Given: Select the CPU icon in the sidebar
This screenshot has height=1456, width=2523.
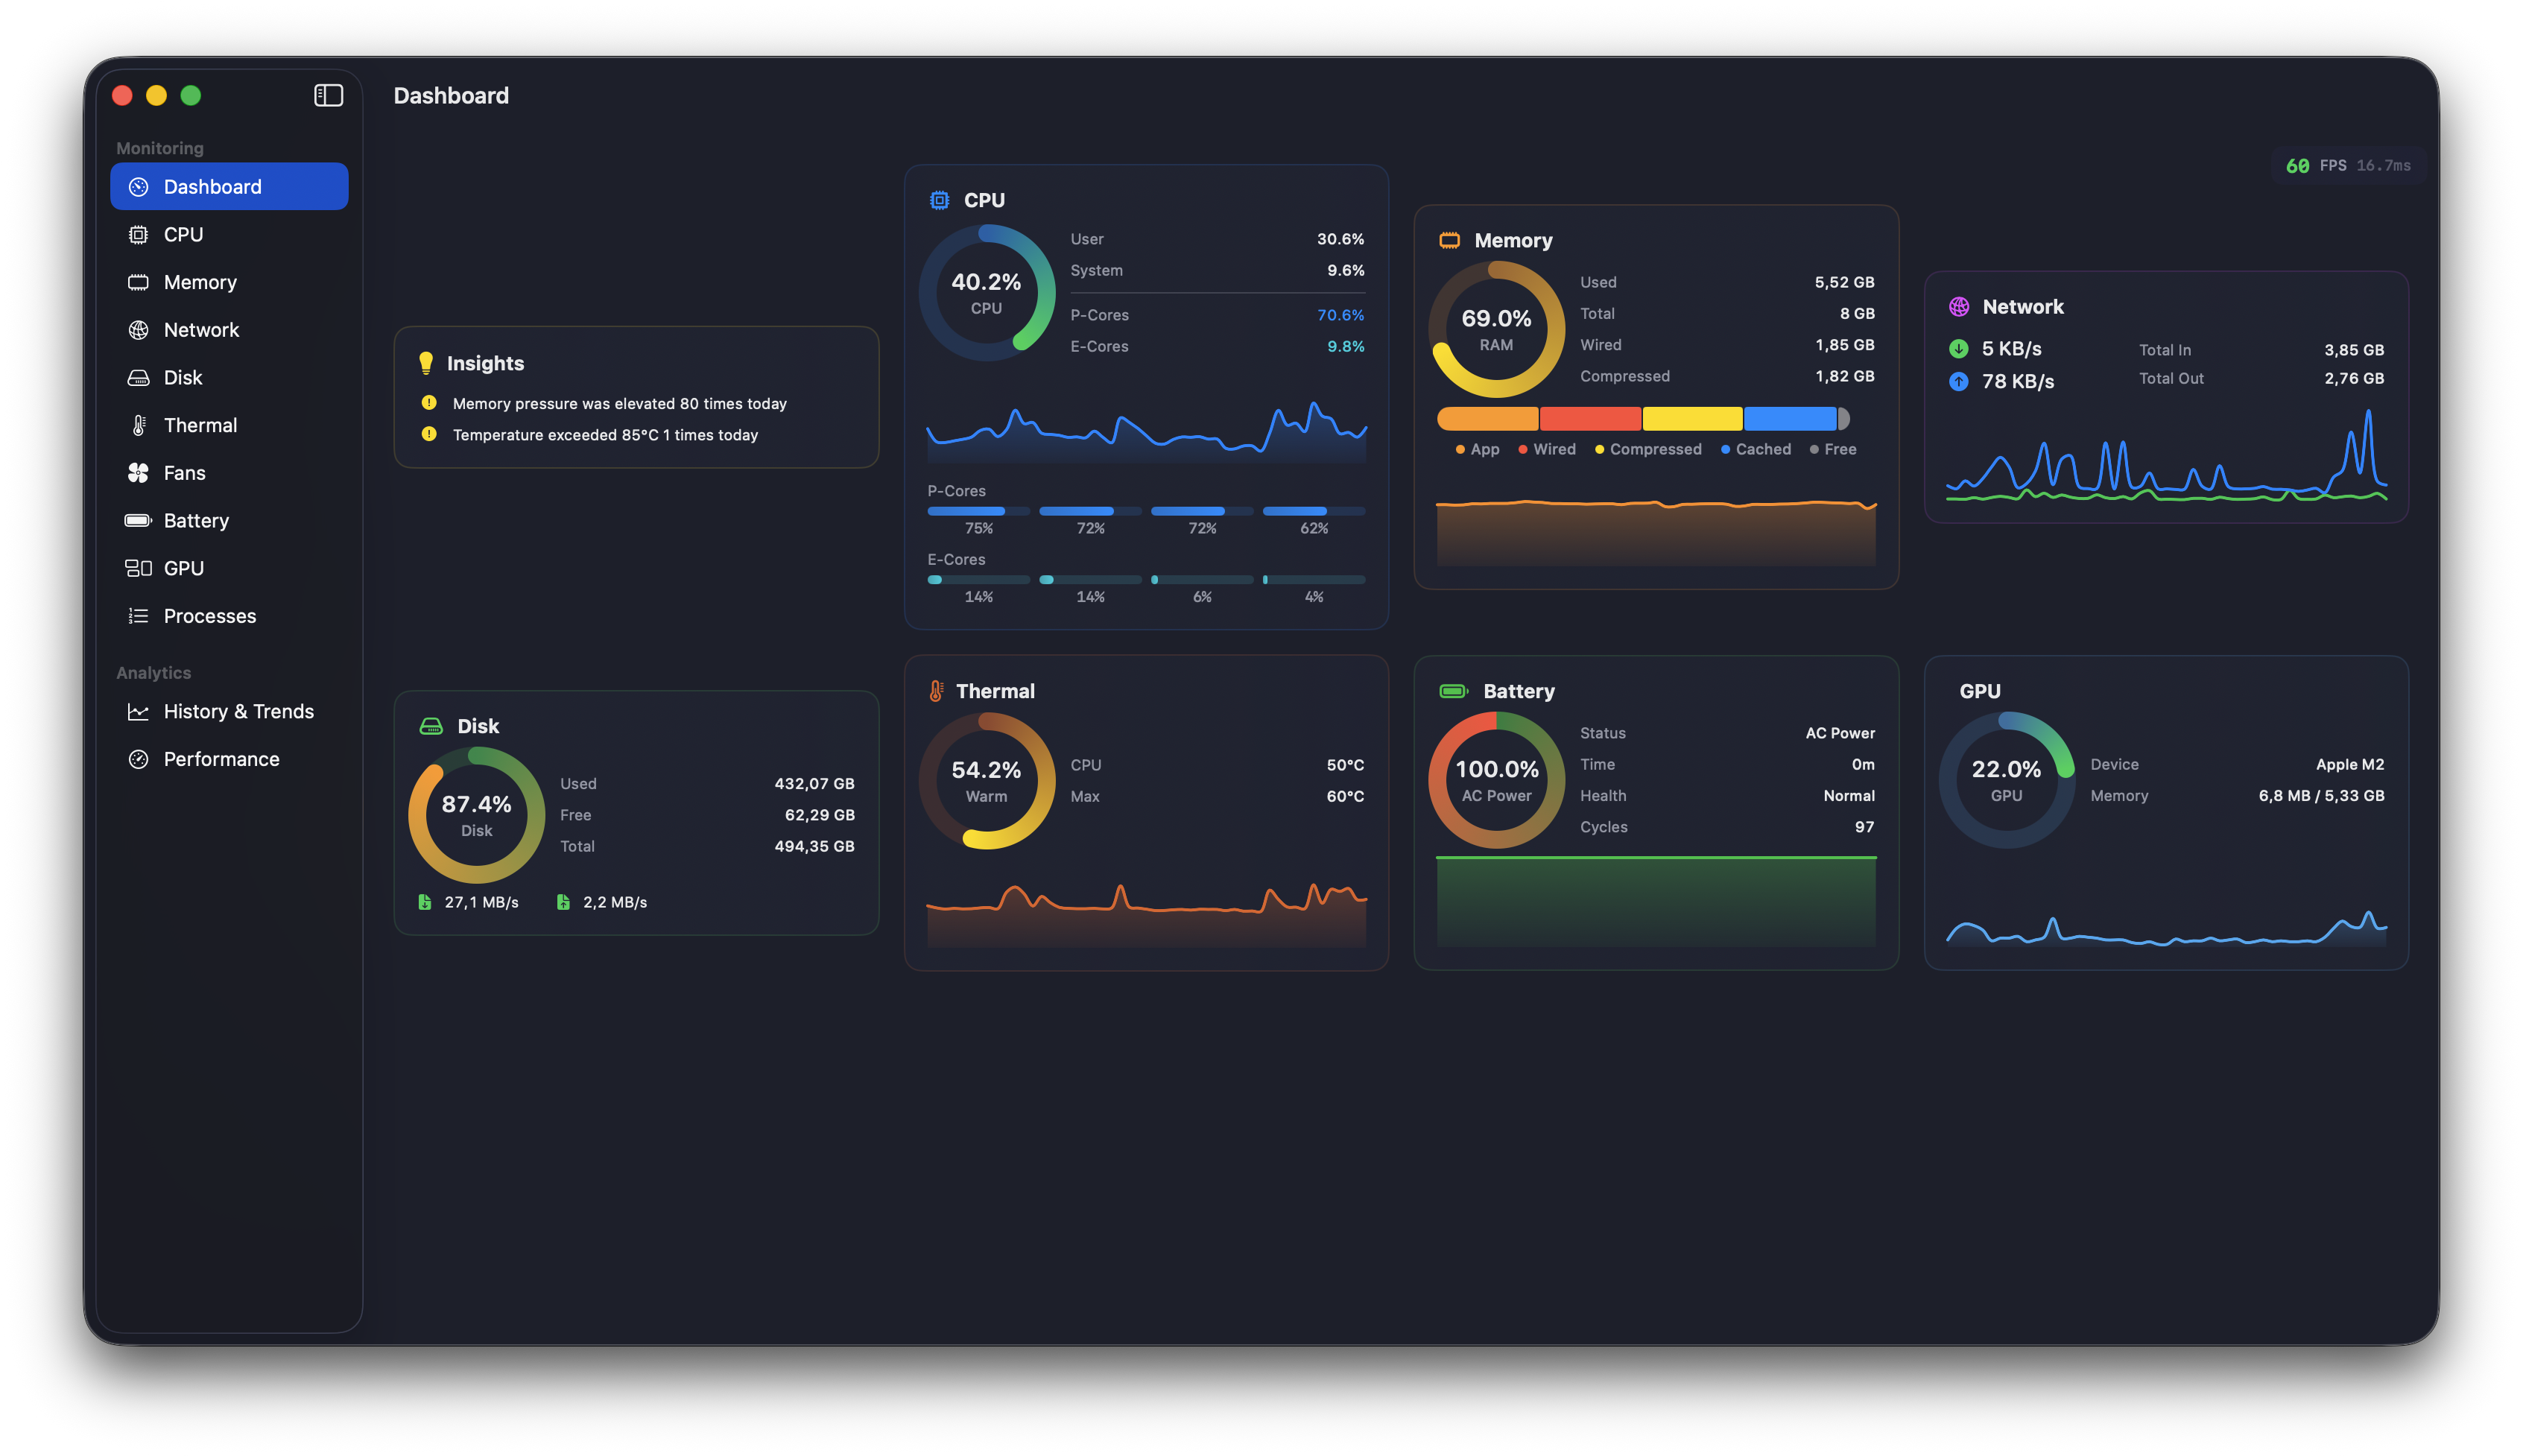Looking at the screenshot, I should tap(139, 234).
